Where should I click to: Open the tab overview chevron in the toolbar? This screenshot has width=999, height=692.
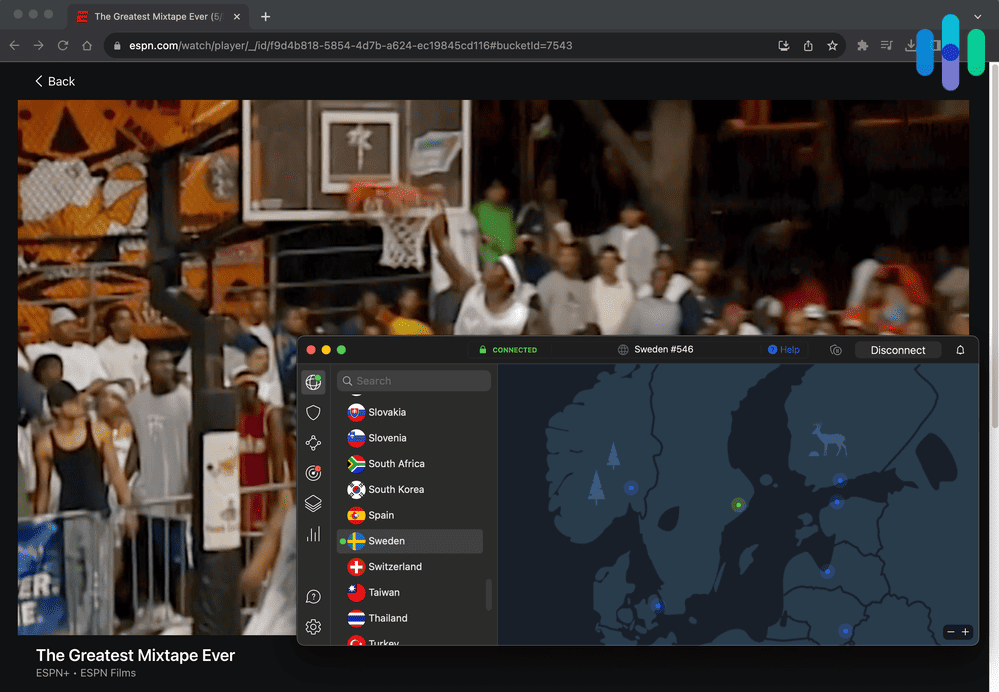[977, 17]
